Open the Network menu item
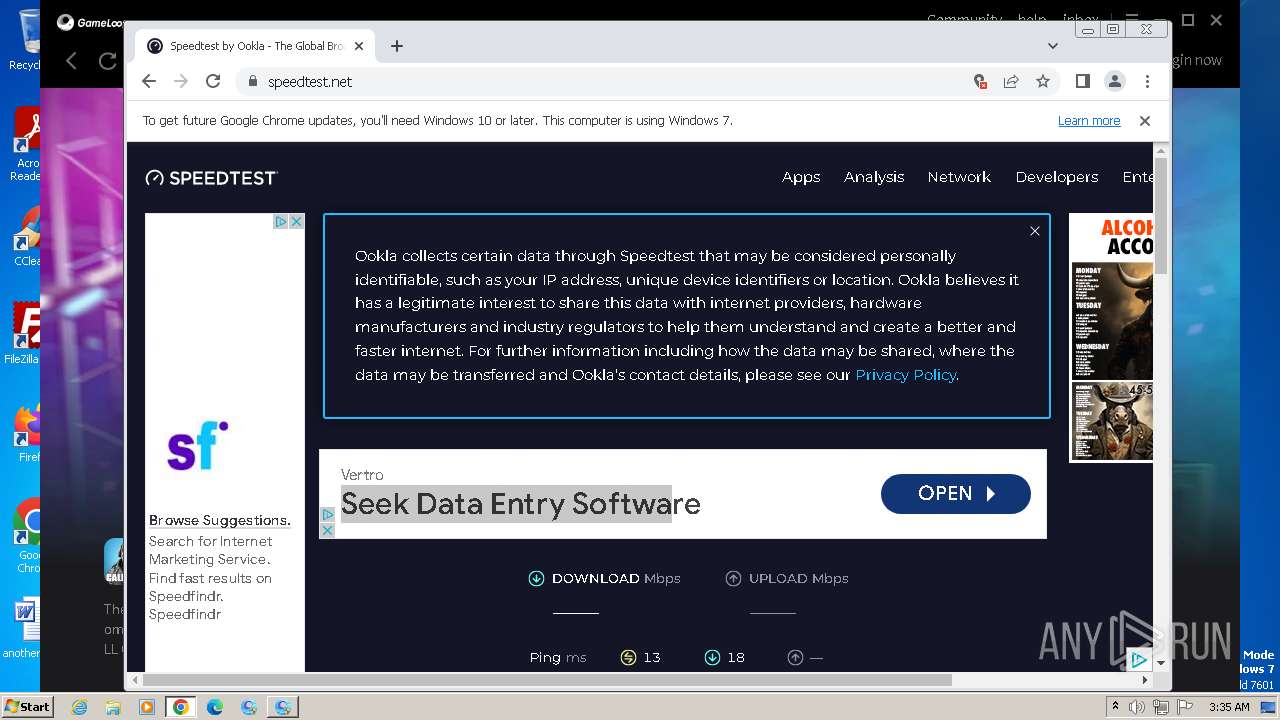1280x720 pixels. (959, 177)
